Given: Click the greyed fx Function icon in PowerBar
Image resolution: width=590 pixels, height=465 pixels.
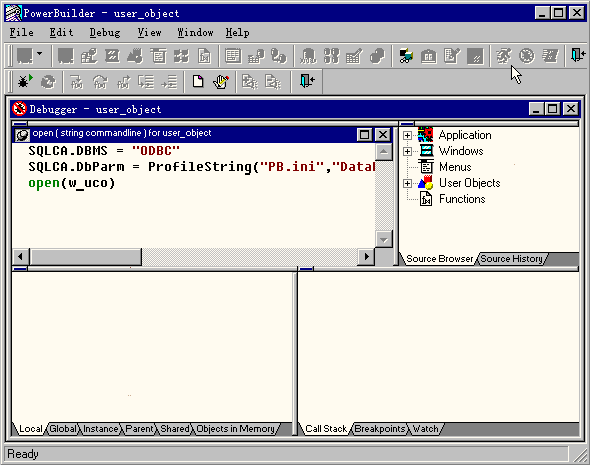Looking at the screenshot, I should (x=204, y=56).
